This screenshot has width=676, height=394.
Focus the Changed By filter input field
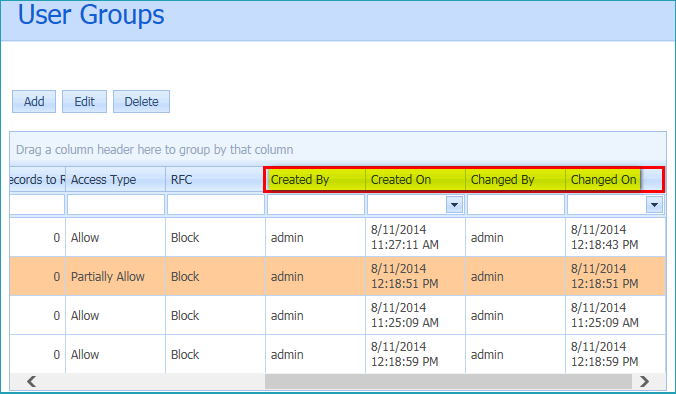[x=516, y=205]
